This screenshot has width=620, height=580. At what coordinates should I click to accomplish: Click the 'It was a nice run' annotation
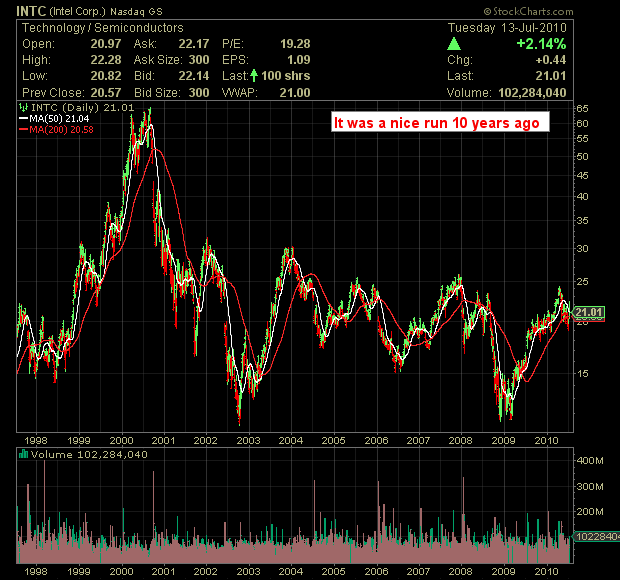[x=440, y=122]
